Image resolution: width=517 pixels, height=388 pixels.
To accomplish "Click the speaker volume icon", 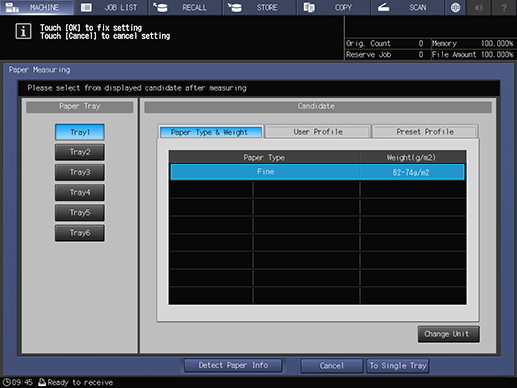I will click(x=479, y=7).
